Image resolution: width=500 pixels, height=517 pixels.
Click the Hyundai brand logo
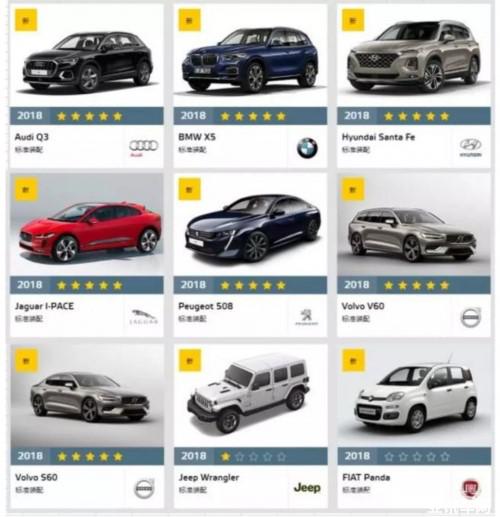[470, 148]
